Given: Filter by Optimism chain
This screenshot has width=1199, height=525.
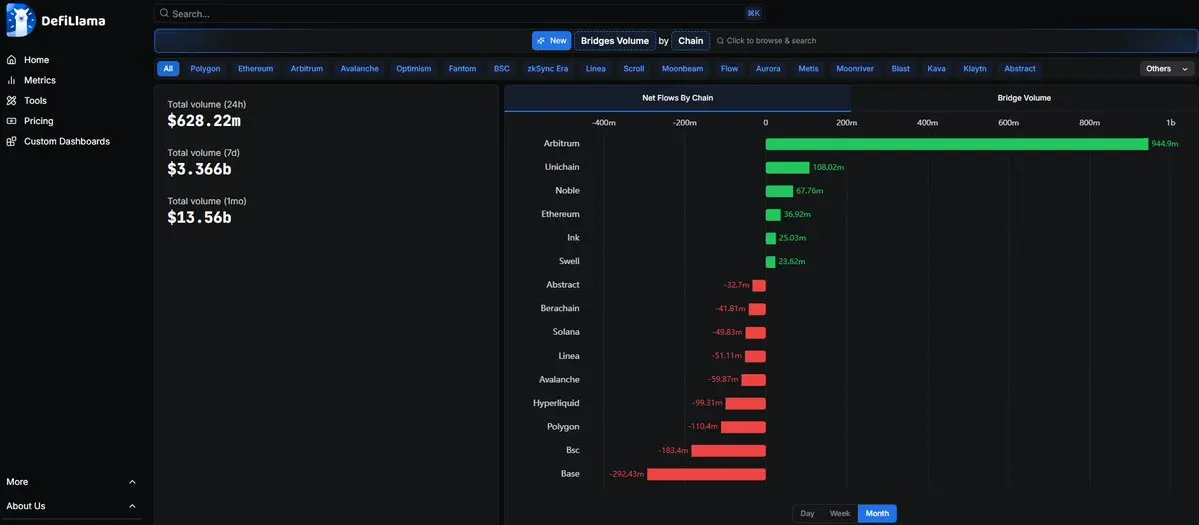Looking at the screenshot, I should [x=414, y=69].
